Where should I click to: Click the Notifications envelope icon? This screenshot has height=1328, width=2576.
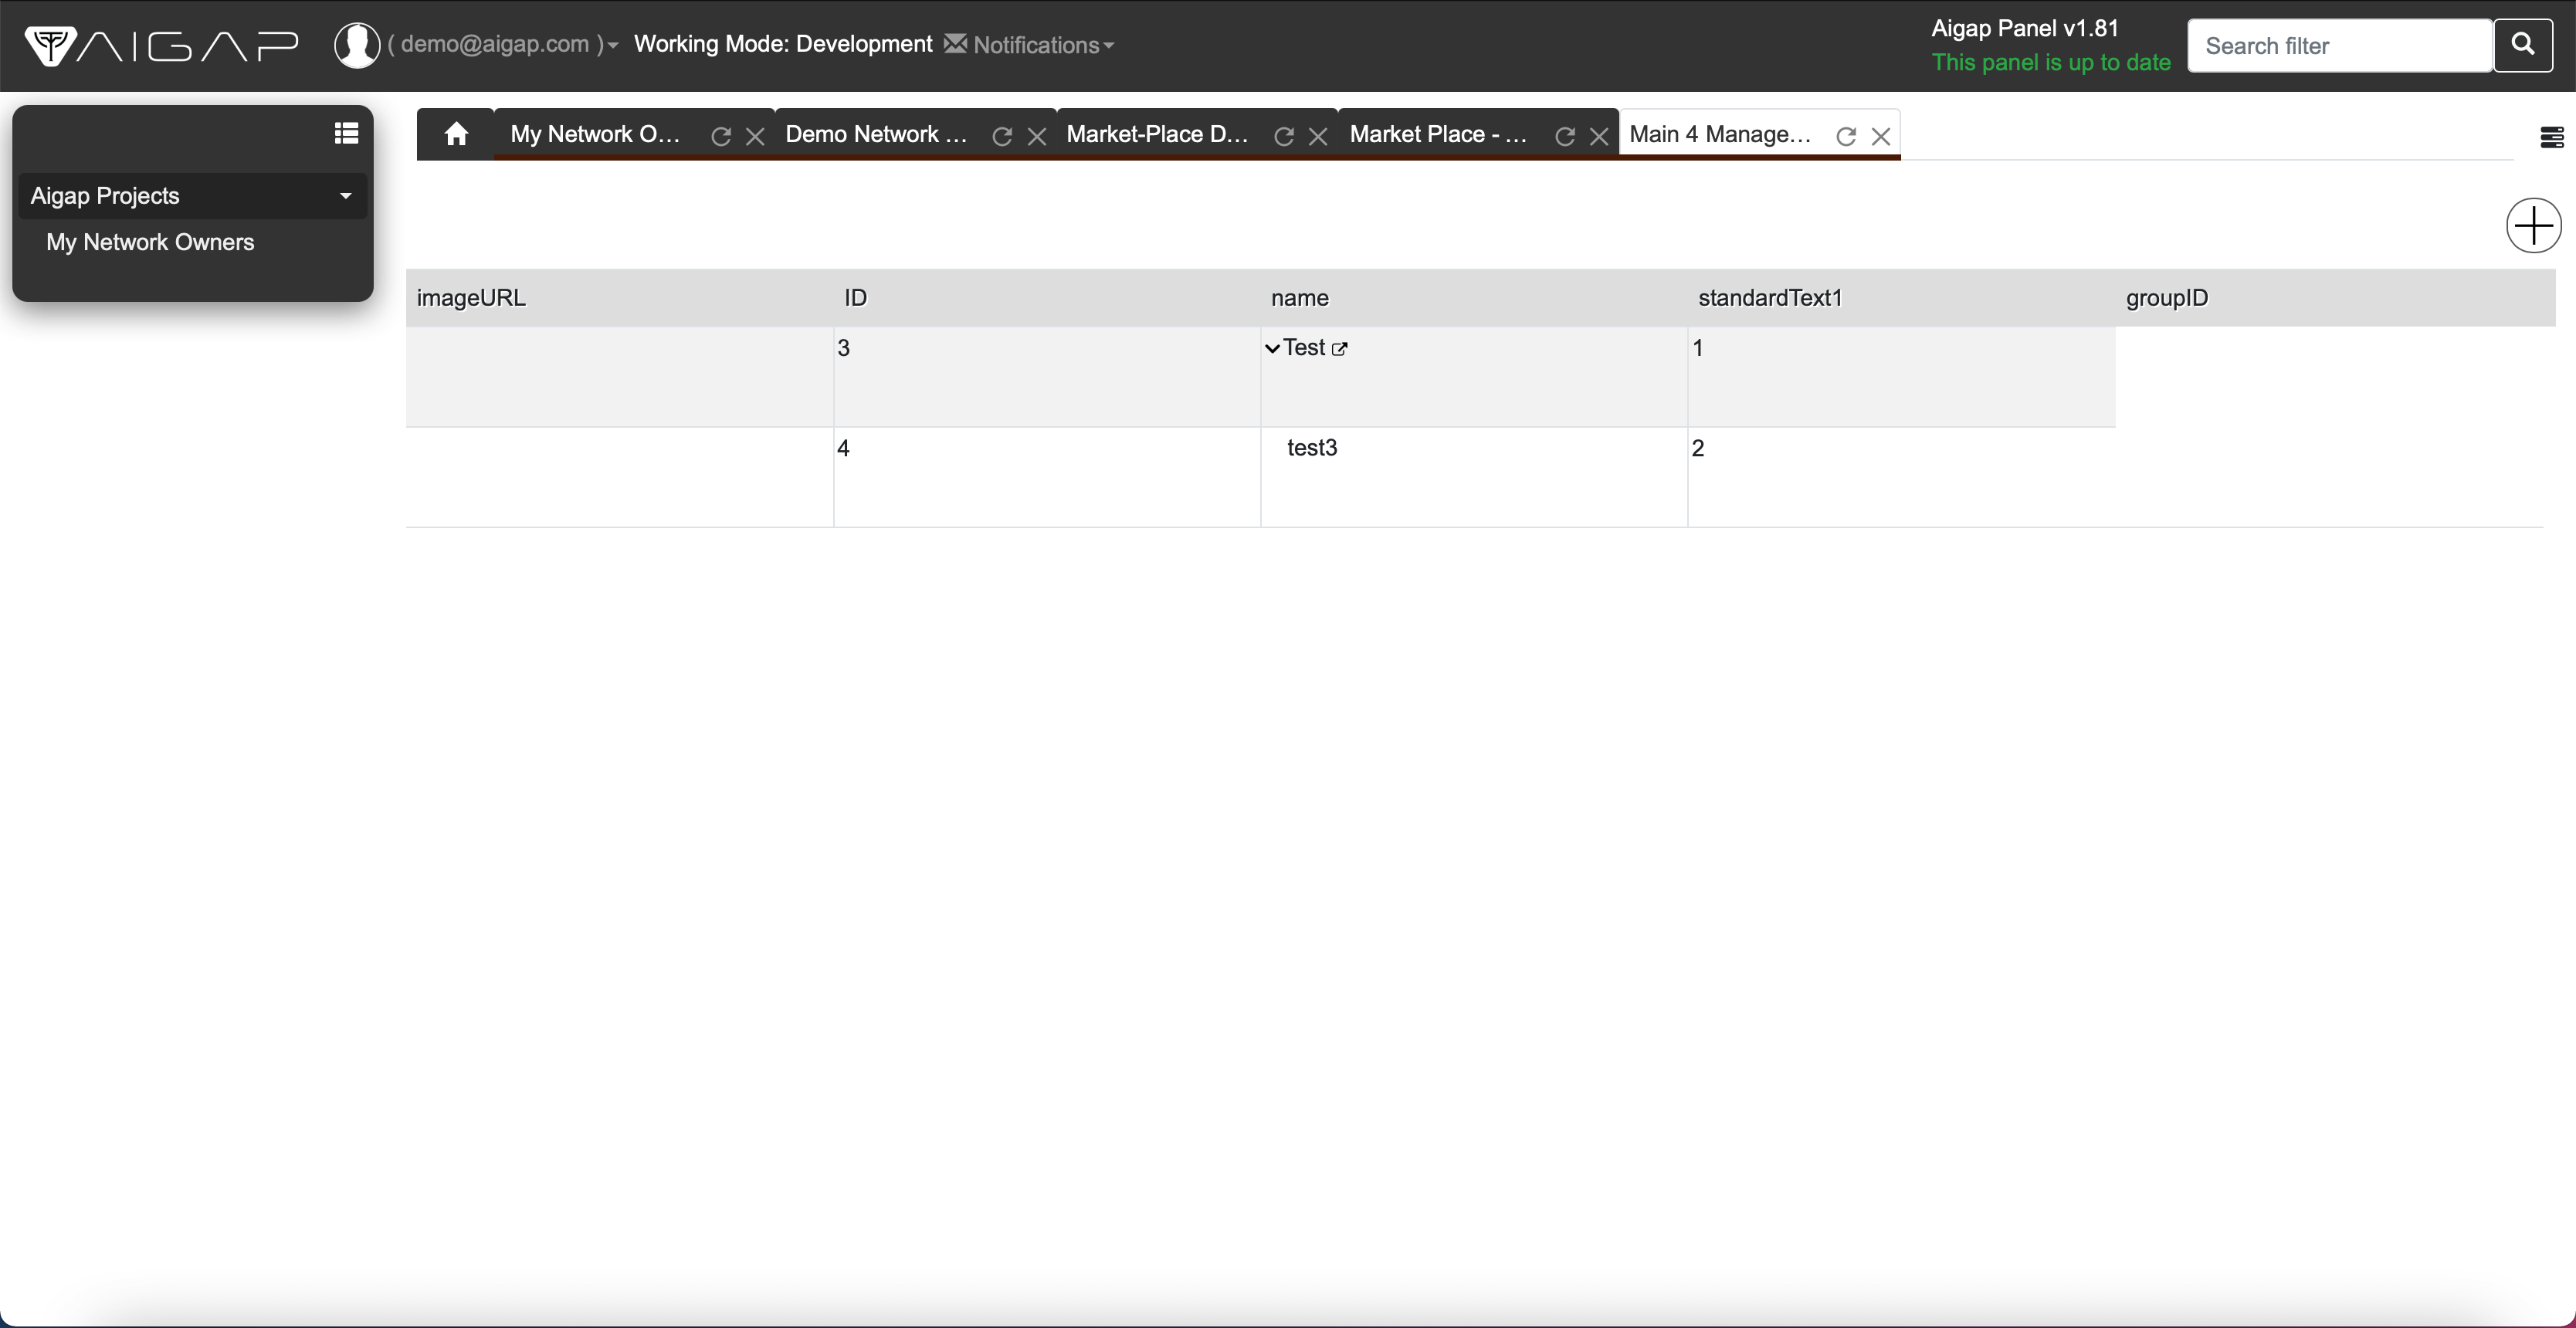pos(955,43)
